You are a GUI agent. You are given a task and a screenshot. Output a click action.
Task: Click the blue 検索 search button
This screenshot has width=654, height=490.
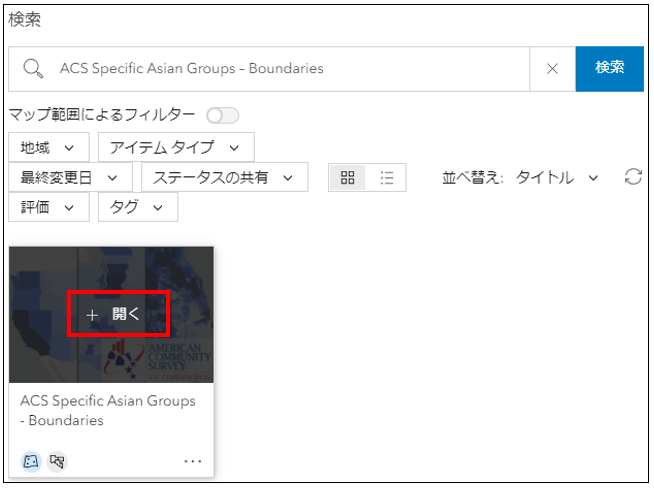point(609,69)
